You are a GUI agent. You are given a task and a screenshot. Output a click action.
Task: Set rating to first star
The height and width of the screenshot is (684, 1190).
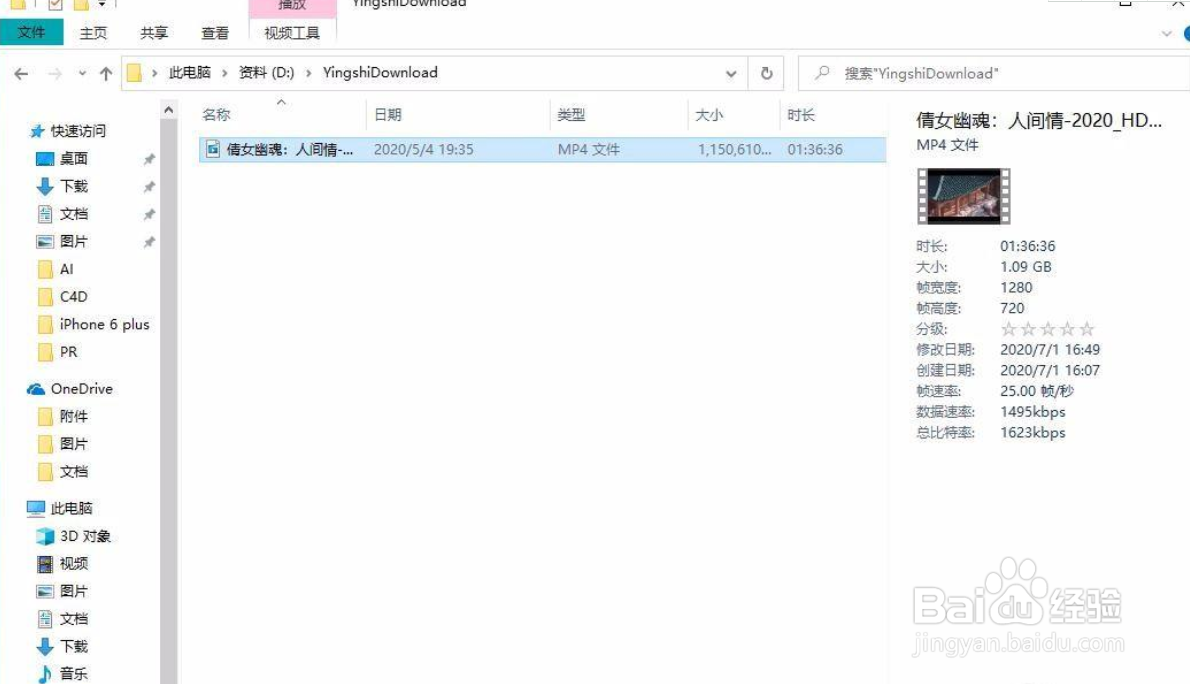tap(1009, 329)
